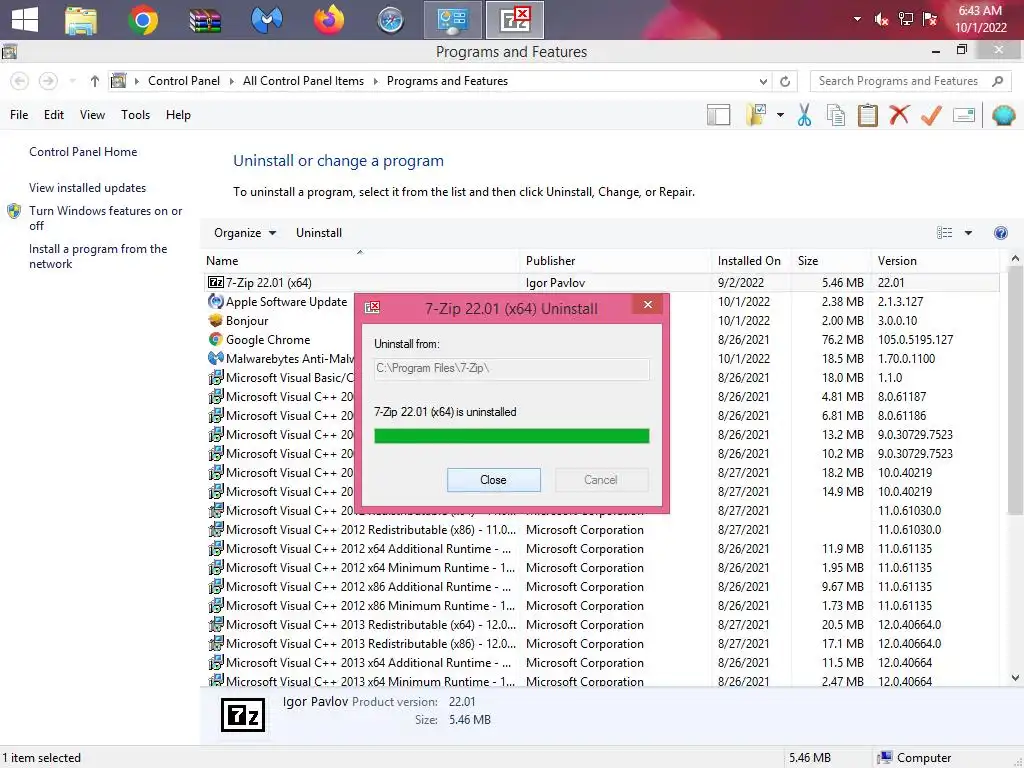Click the Search Programs and Features box

click(x=910, y=81)
